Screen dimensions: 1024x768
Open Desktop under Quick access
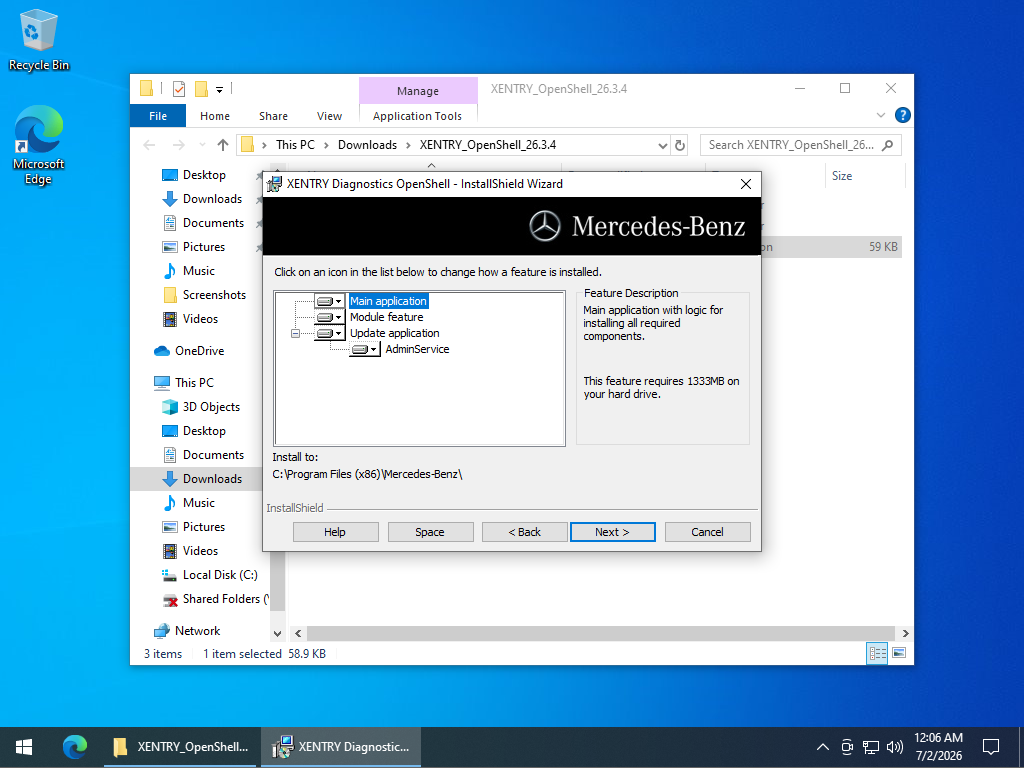click(204, 175)
